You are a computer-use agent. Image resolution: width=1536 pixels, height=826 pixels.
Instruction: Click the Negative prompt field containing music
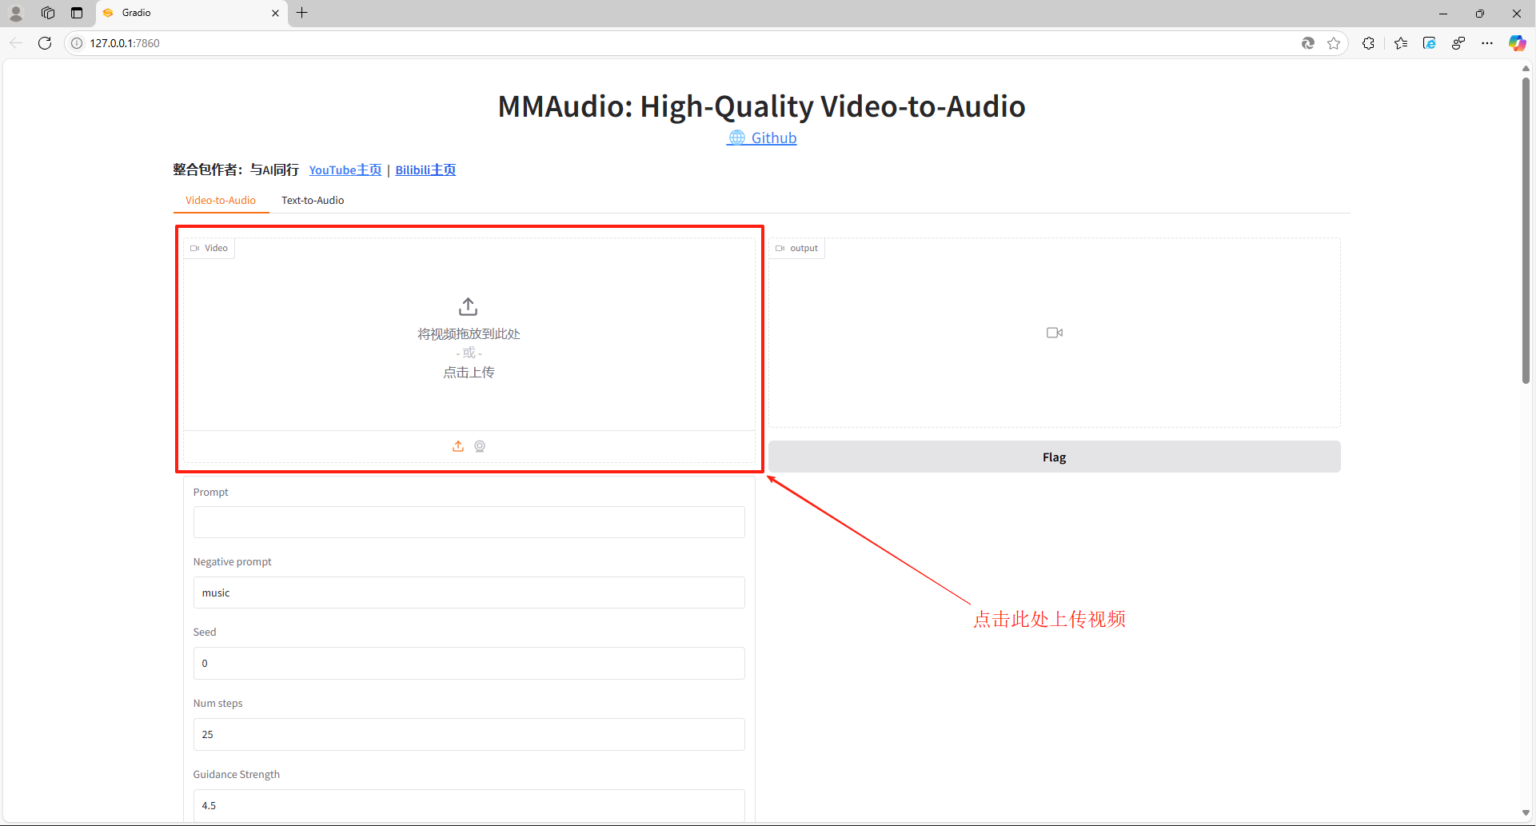click(x=468, y=593)
